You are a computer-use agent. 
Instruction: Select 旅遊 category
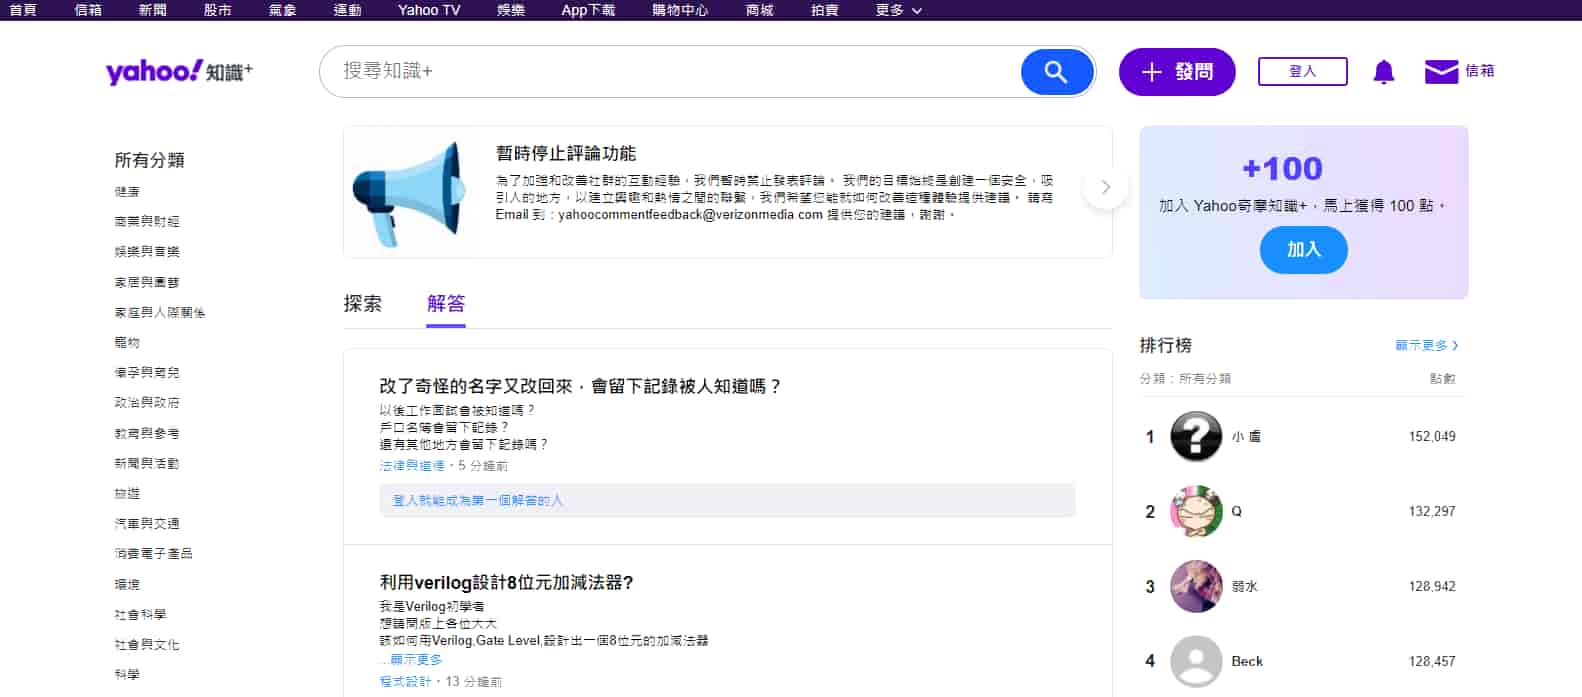tap(127, 493)
